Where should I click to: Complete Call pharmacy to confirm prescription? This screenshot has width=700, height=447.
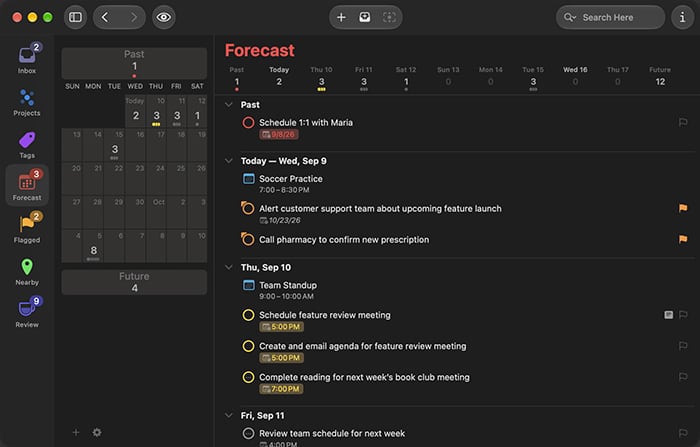[x=248, y=239]
